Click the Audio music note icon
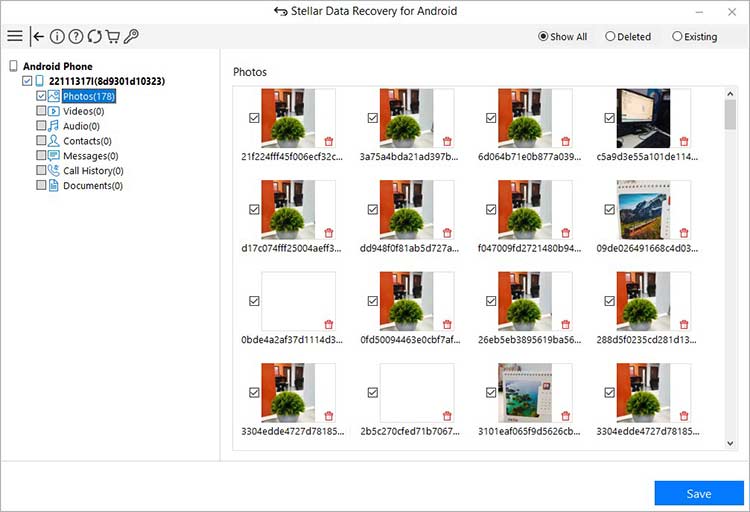Viewport: 750px width, 512px height. pyautogui.click(x=54, y=126)
